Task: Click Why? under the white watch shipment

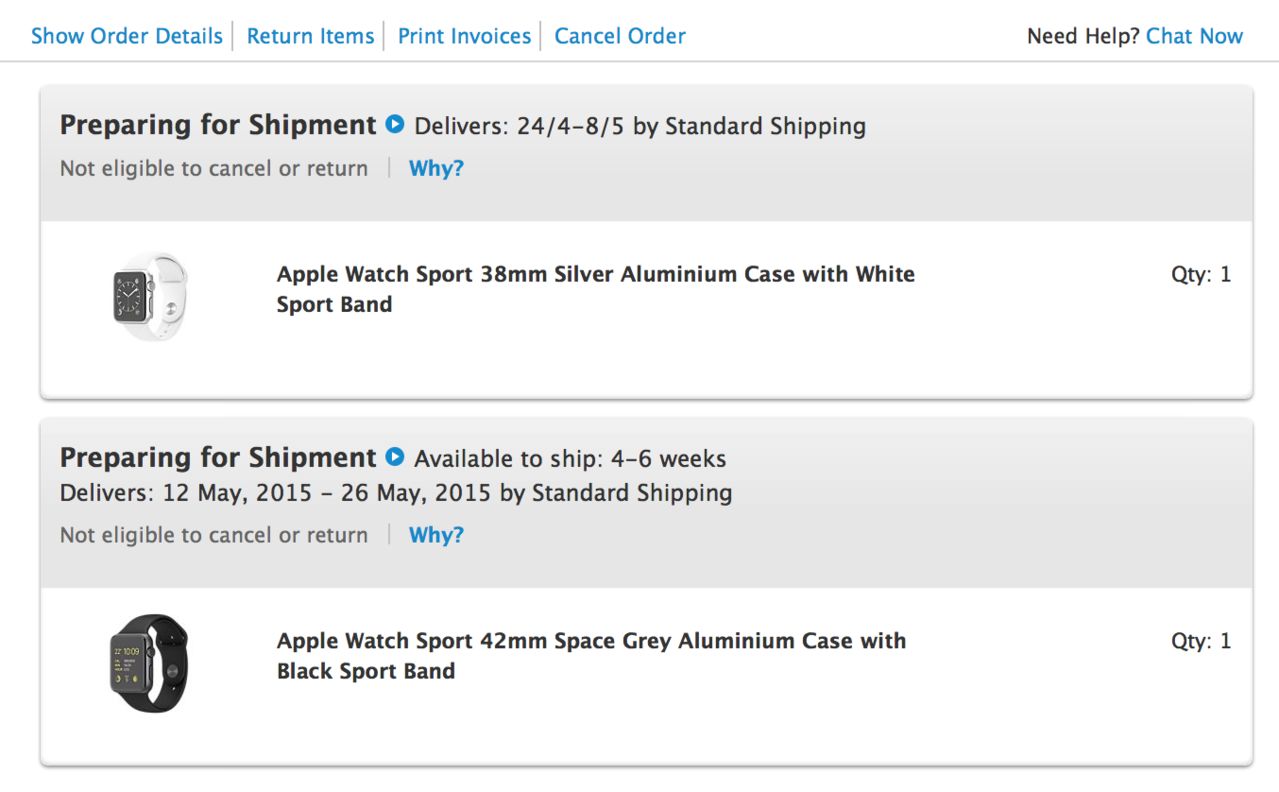Action: [436, 168]
